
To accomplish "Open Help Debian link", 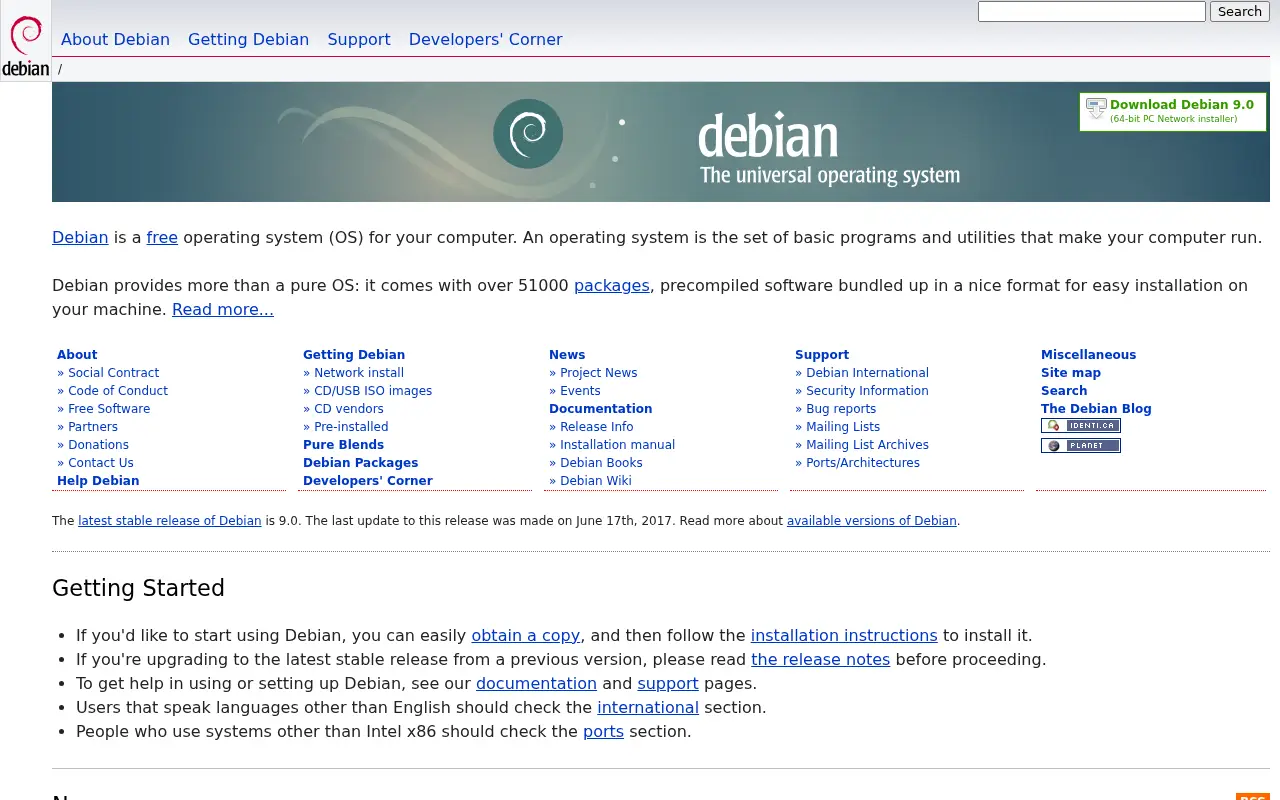I will (x=98, y=481).
